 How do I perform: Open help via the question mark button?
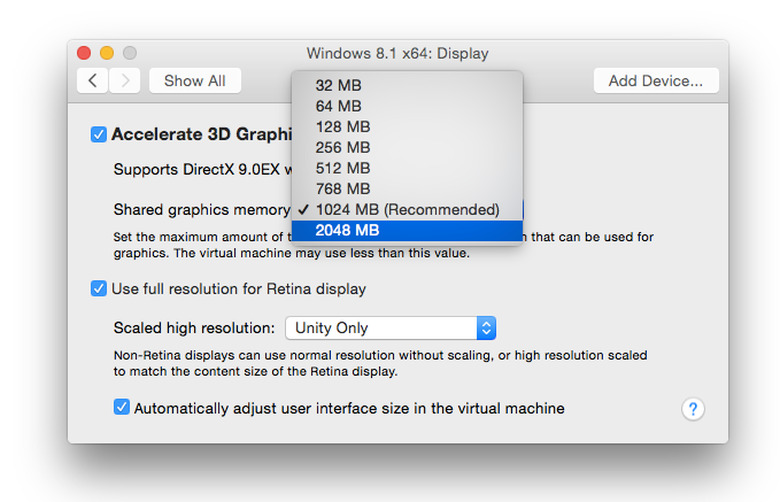coord(693,409)
